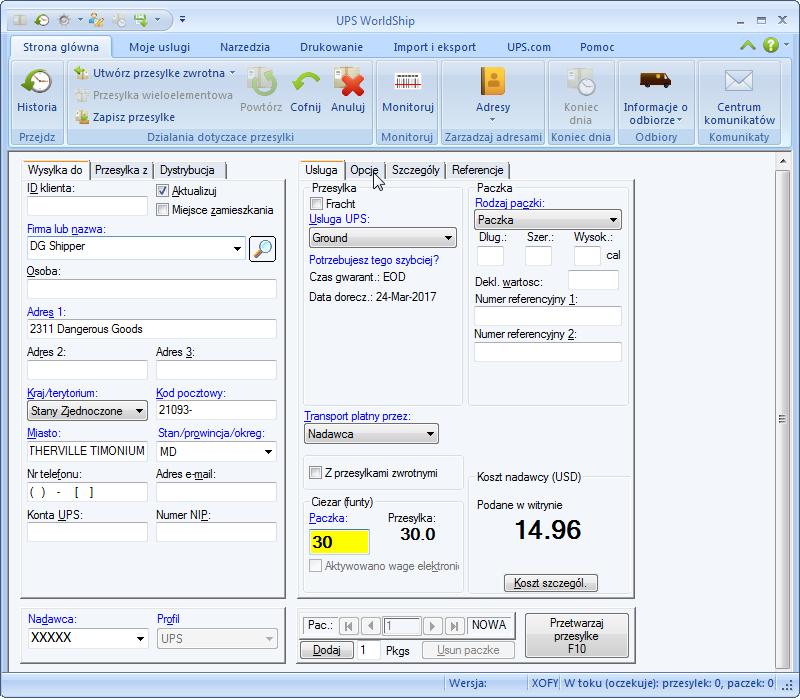Viewport: 800px width, 700px height.
Task: Open the Referencje tab
Action: tap(478, 170)
